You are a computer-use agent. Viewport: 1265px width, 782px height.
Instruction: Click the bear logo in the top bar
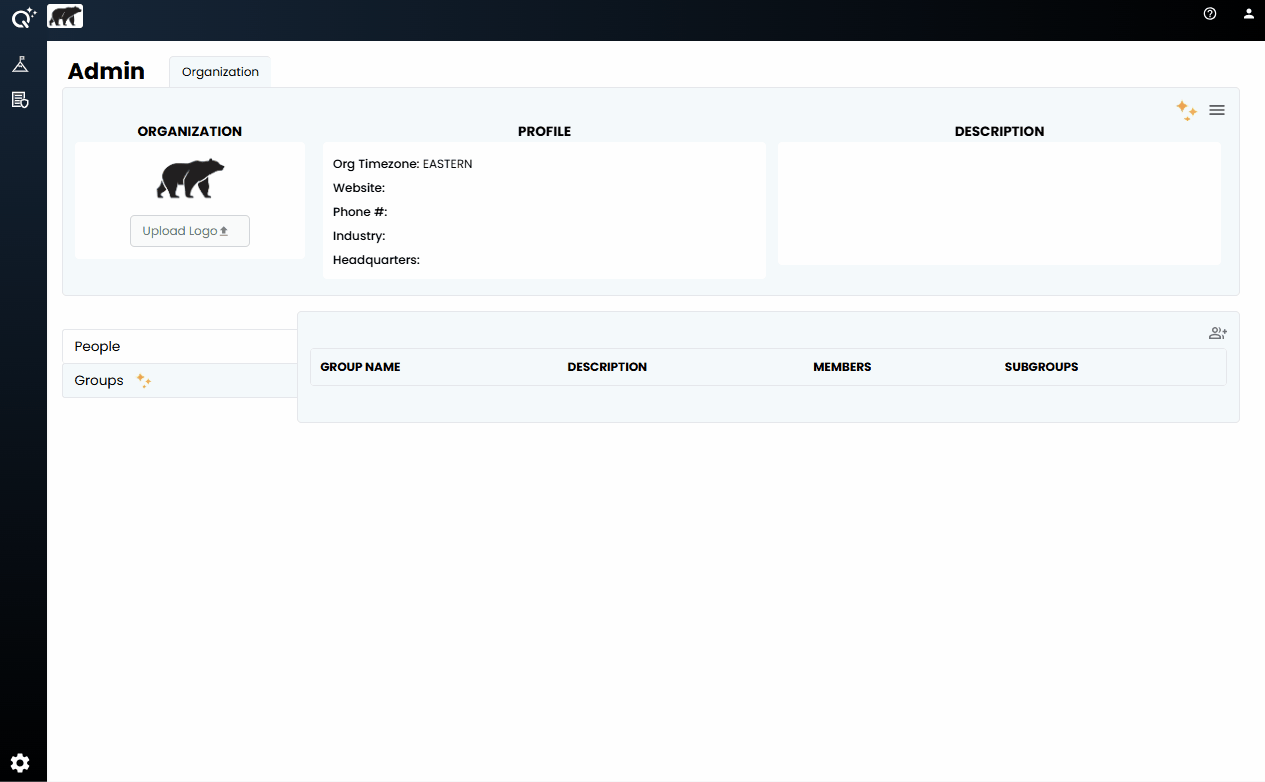65,16
